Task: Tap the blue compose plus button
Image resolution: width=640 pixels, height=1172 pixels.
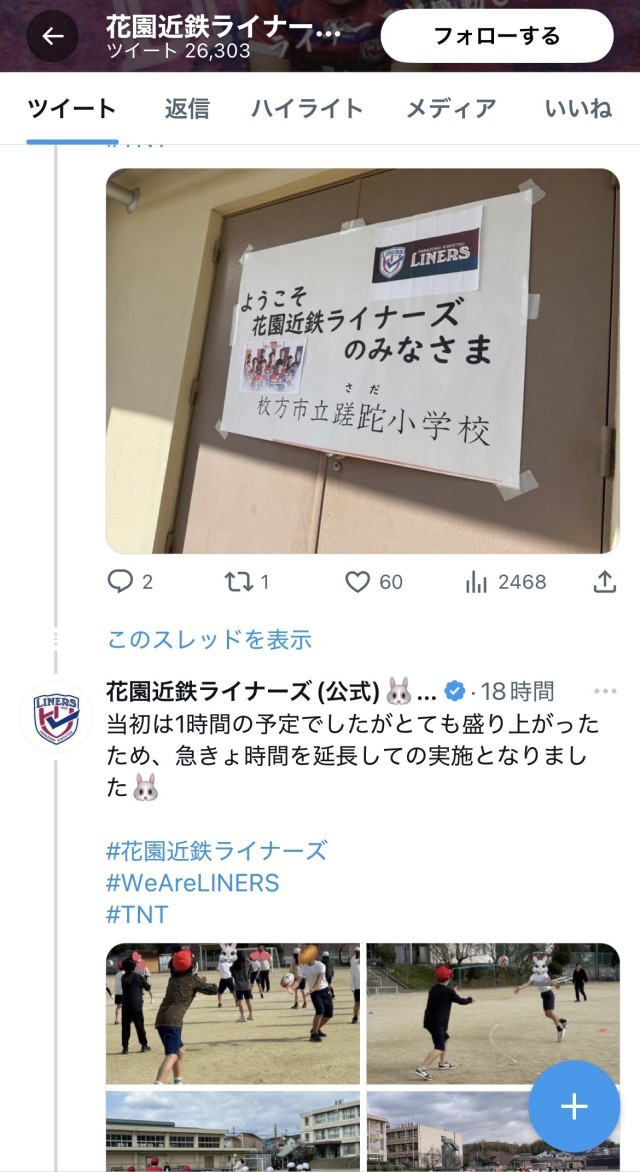Action: [574, 1105]
